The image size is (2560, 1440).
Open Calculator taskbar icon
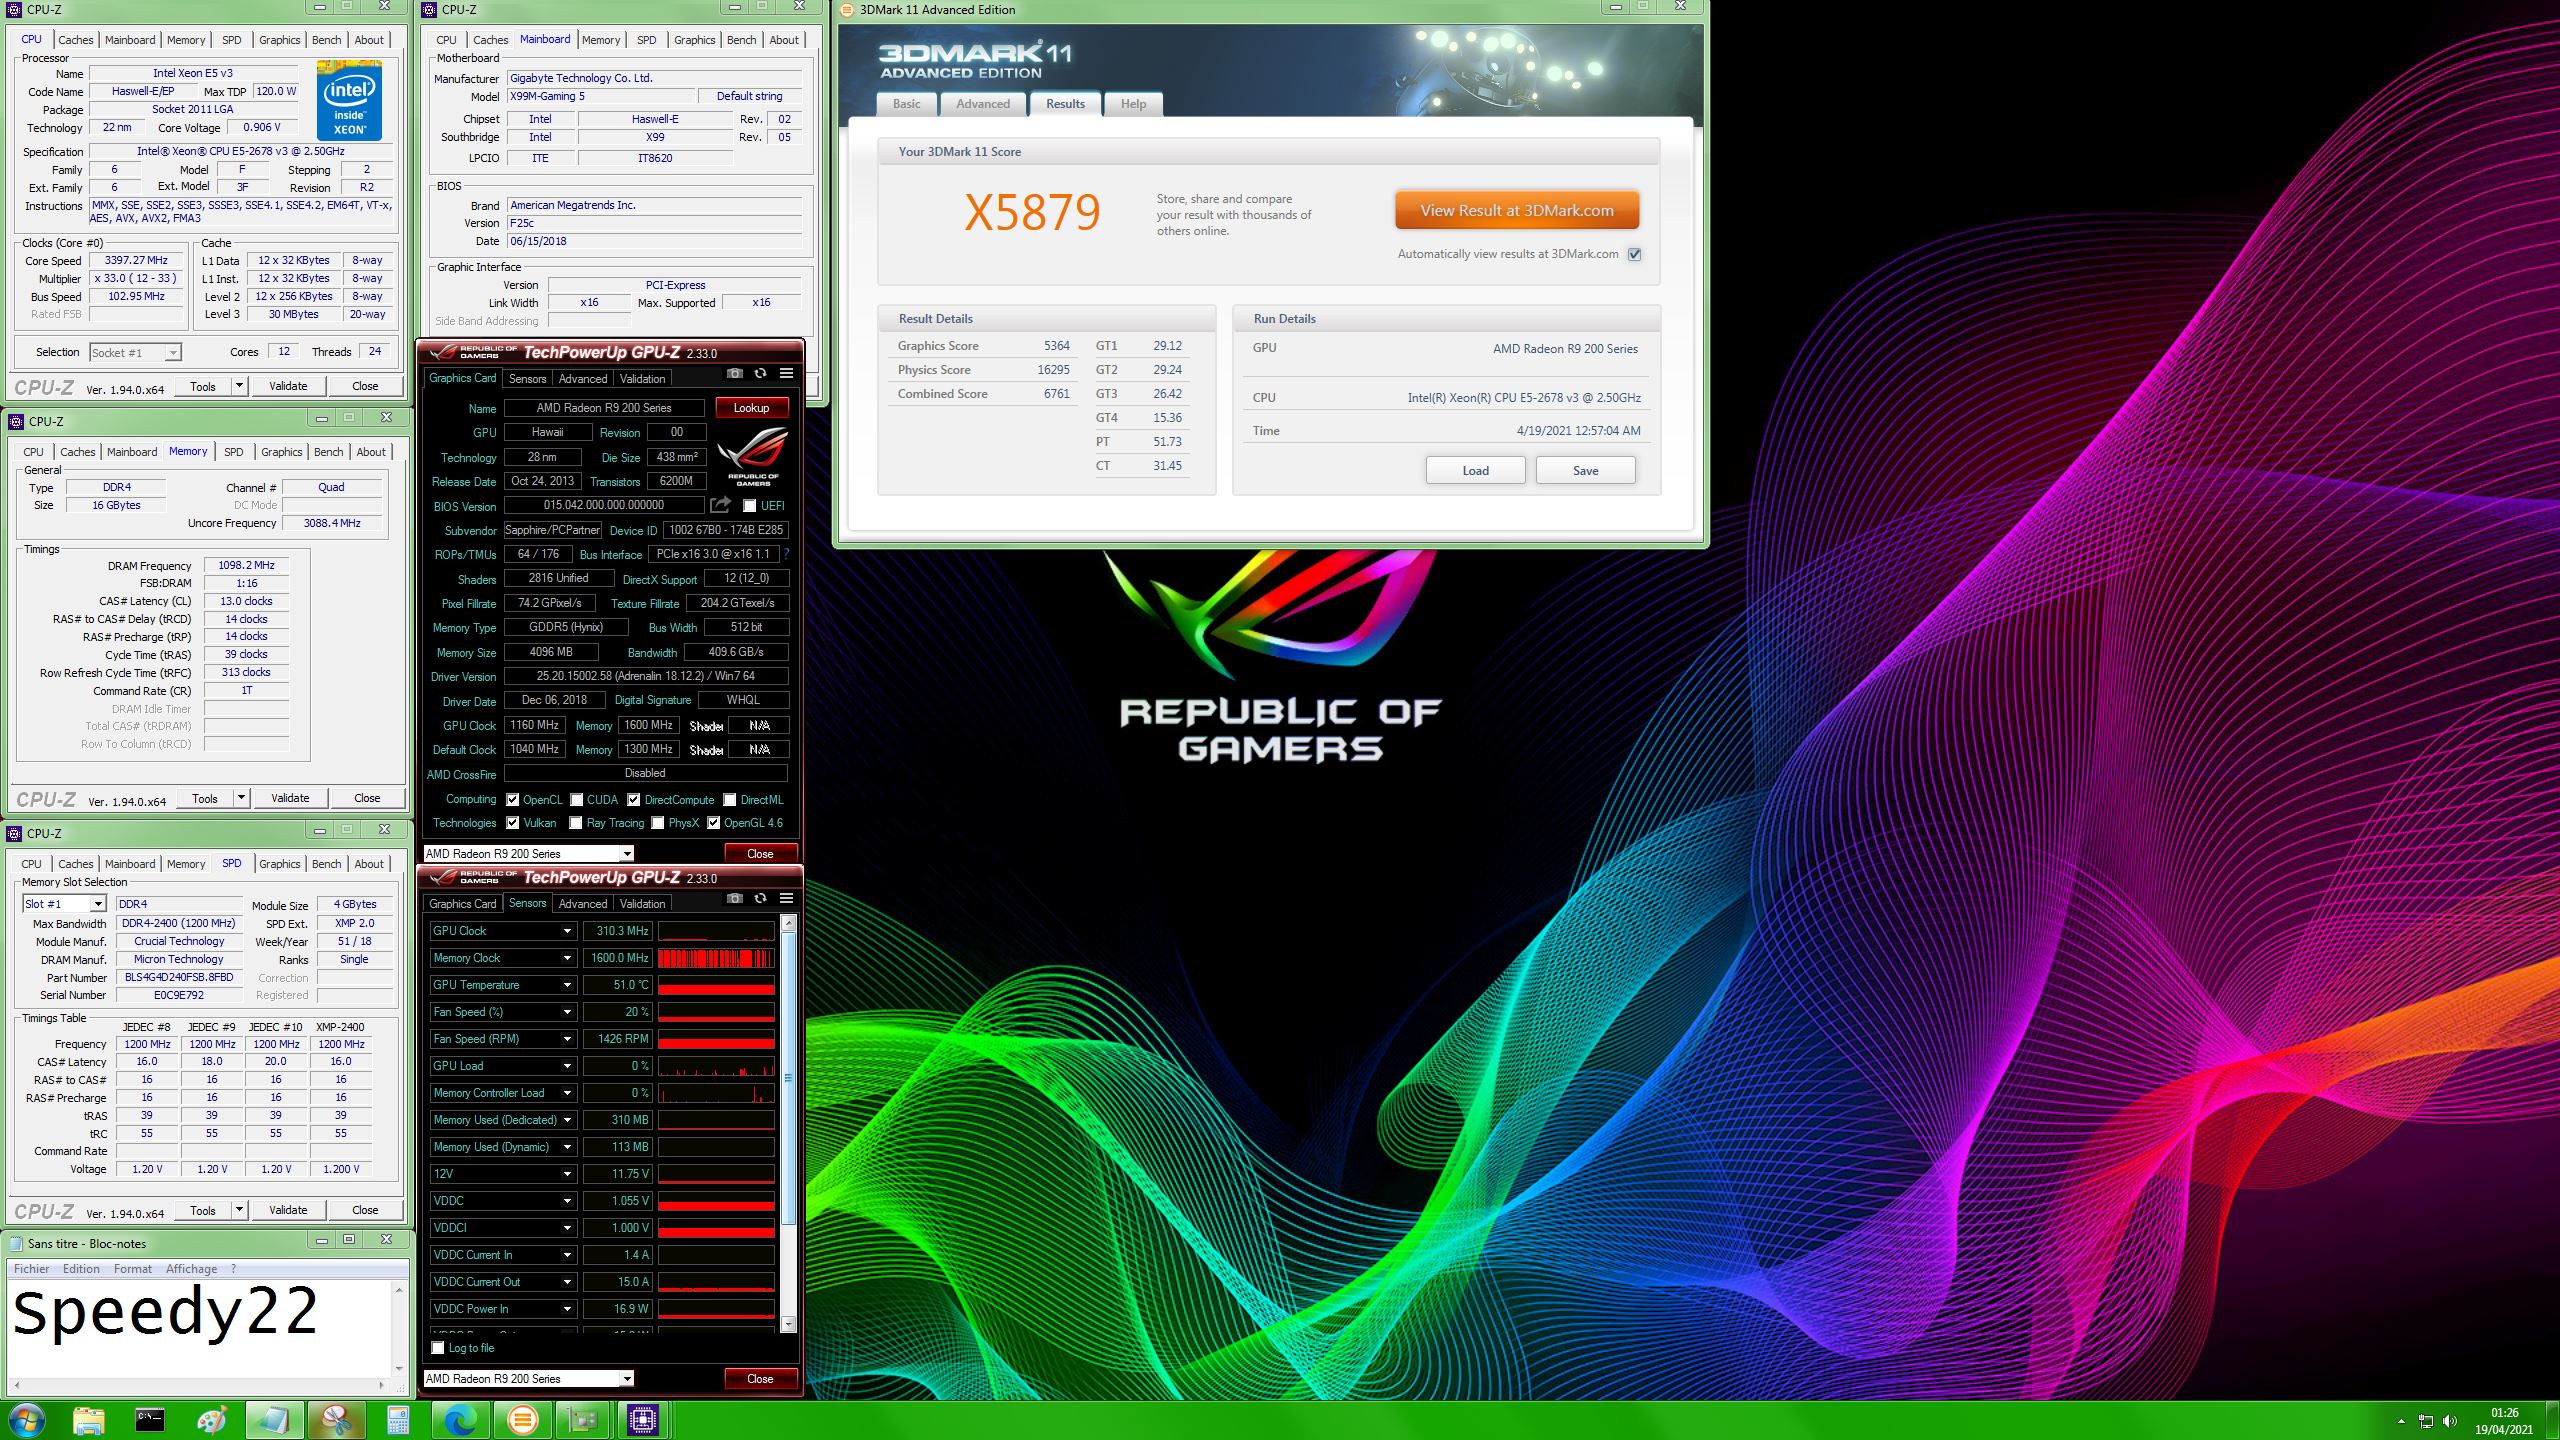[x=398, y=1420]
